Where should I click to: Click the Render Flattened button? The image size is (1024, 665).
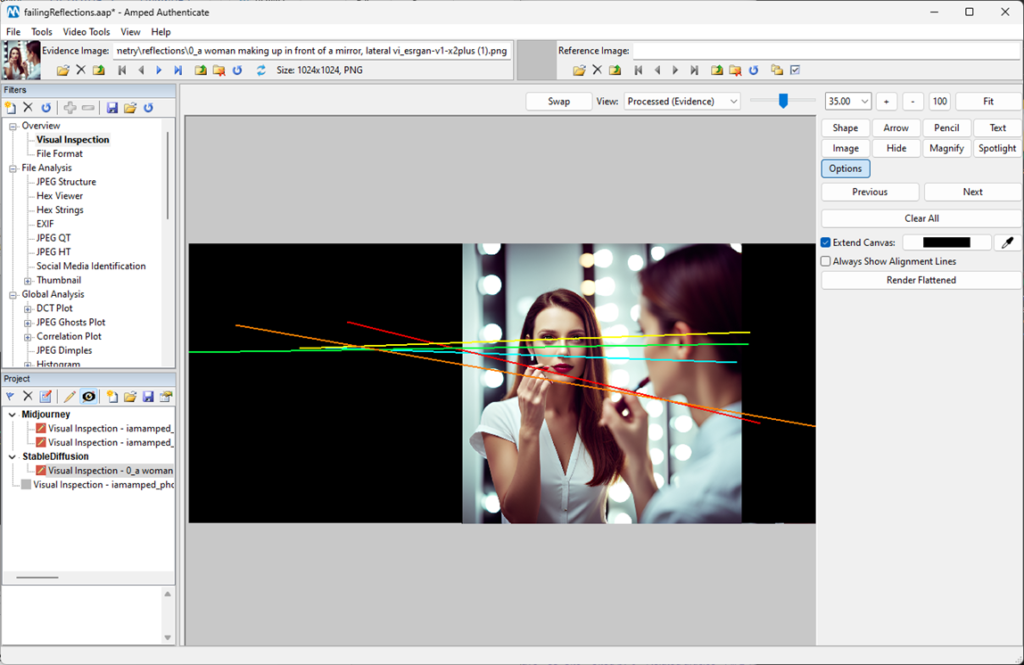click(921, 280)
